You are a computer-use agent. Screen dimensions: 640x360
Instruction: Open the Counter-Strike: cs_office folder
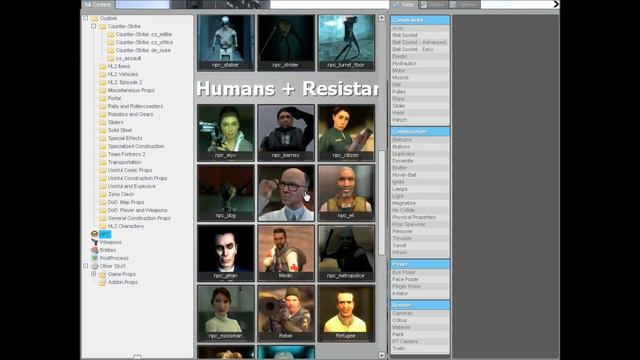pyautogui.click(x=144, y=42)
